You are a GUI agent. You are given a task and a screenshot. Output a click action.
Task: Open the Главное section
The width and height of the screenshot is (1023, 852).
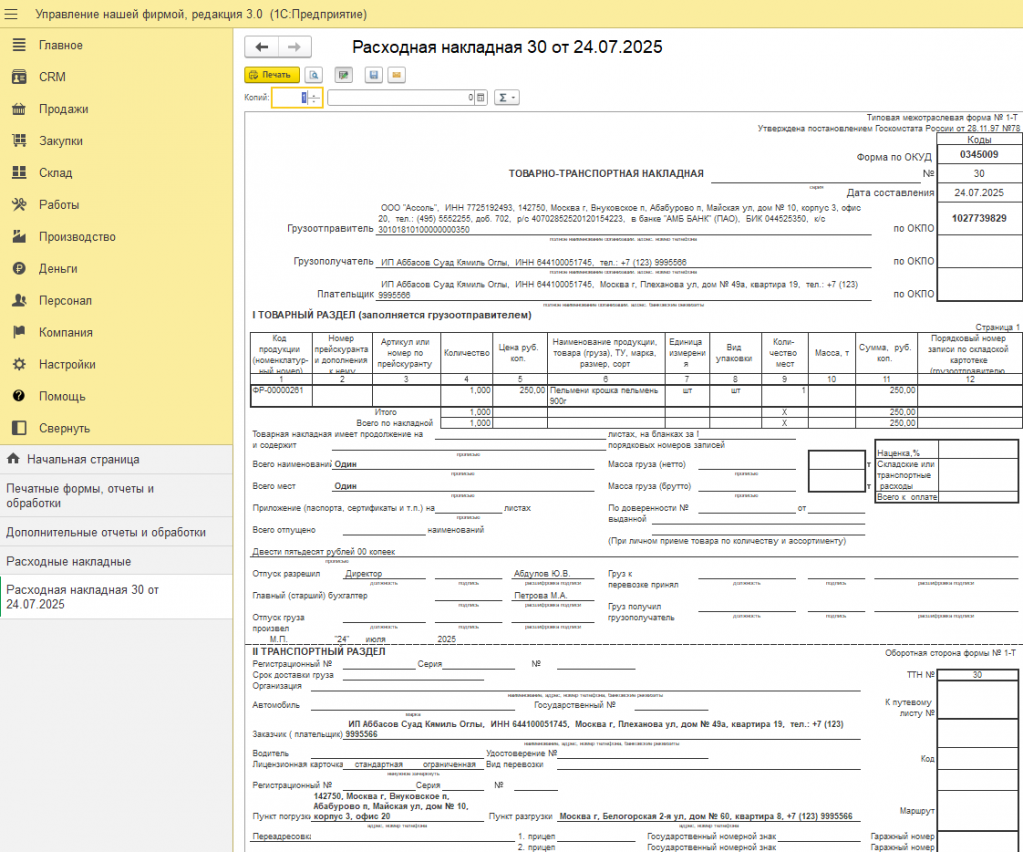click(61, 45)
